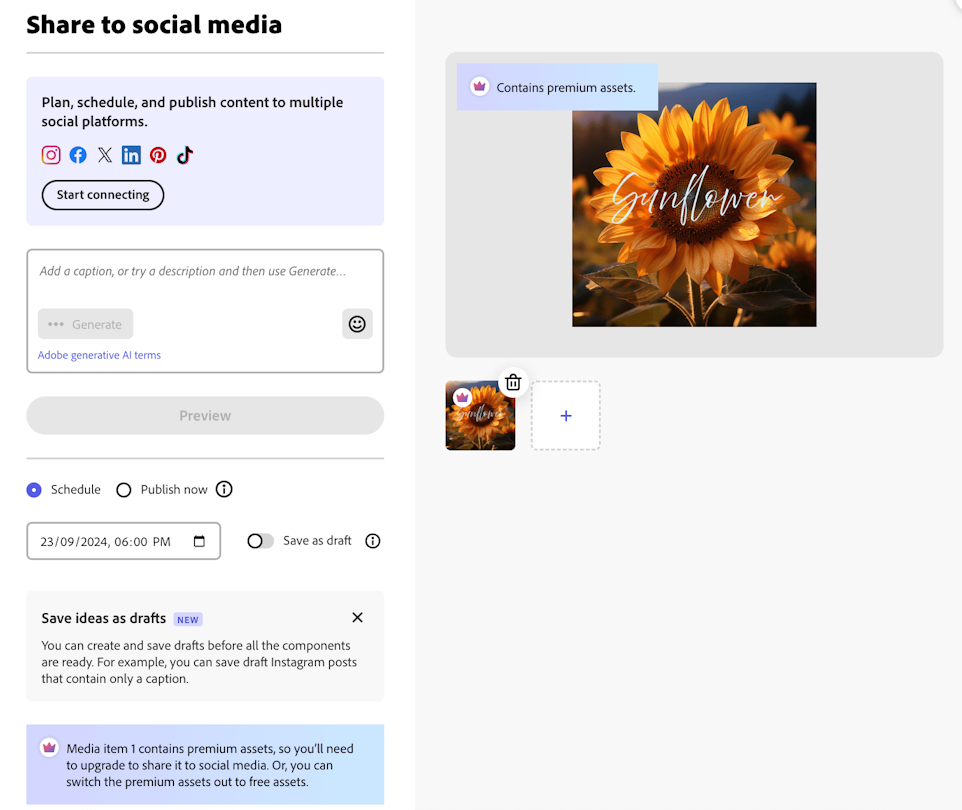Click the Generate caption button
Image resolution: width=962 pixels, height=810 pixels.
[x=85, y=323]
